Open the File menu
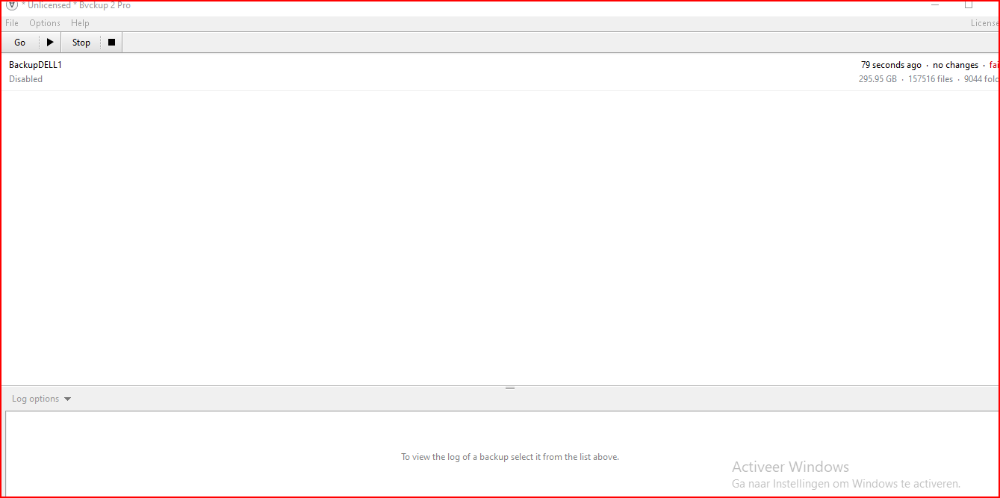Image resolution: width=1000 pixels, height=498 pixels. click(12, 23)
